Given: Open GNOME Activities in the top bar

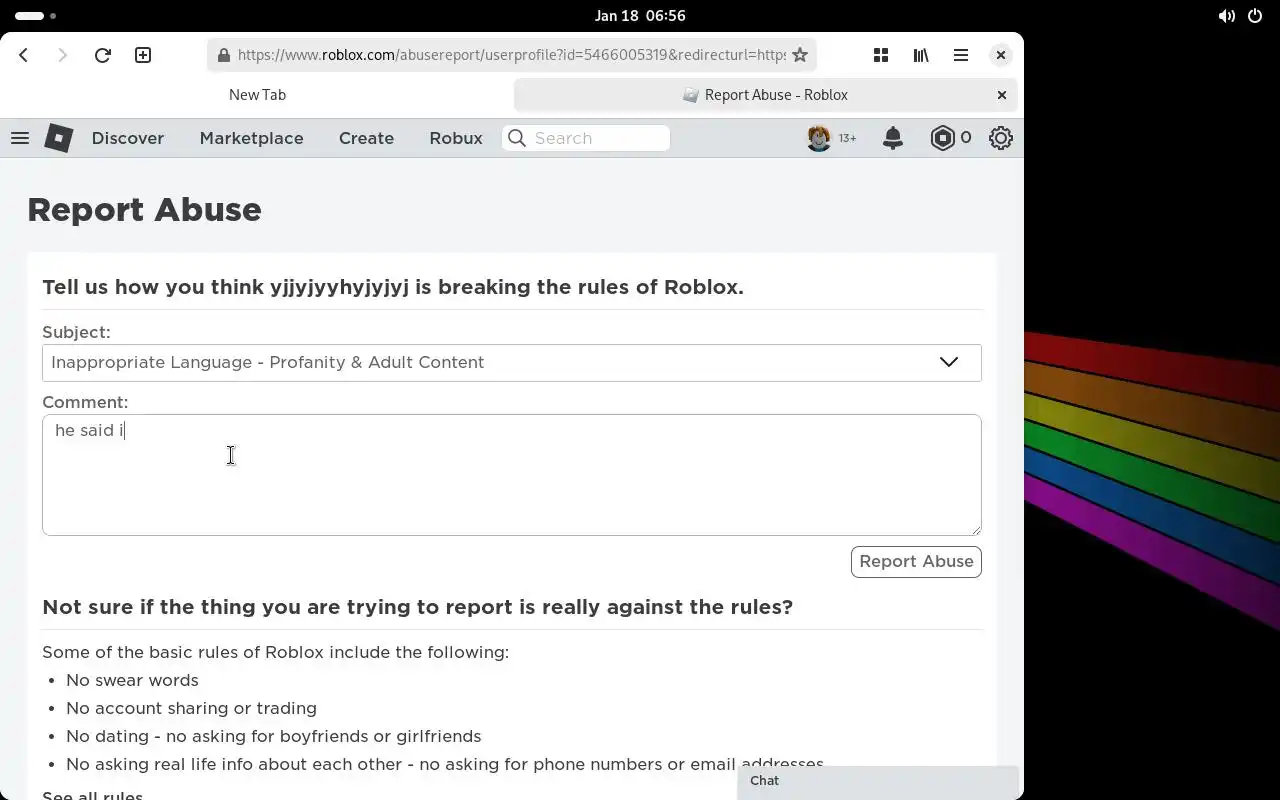Looking at the screenshot, I should [36, 16].
